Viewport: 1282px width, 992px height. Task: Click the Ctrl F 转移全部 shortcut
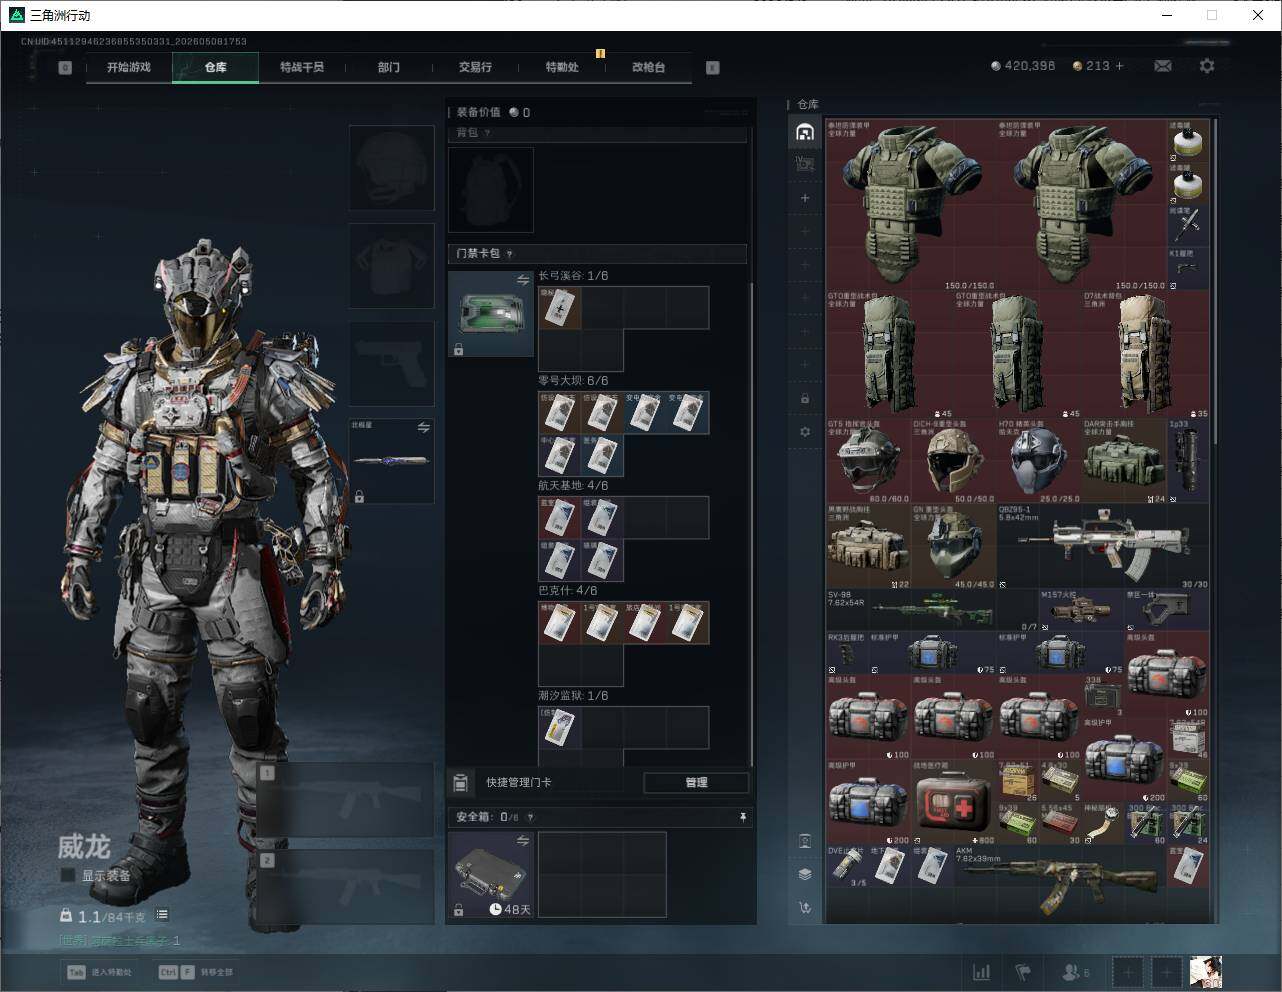(196, 972)
